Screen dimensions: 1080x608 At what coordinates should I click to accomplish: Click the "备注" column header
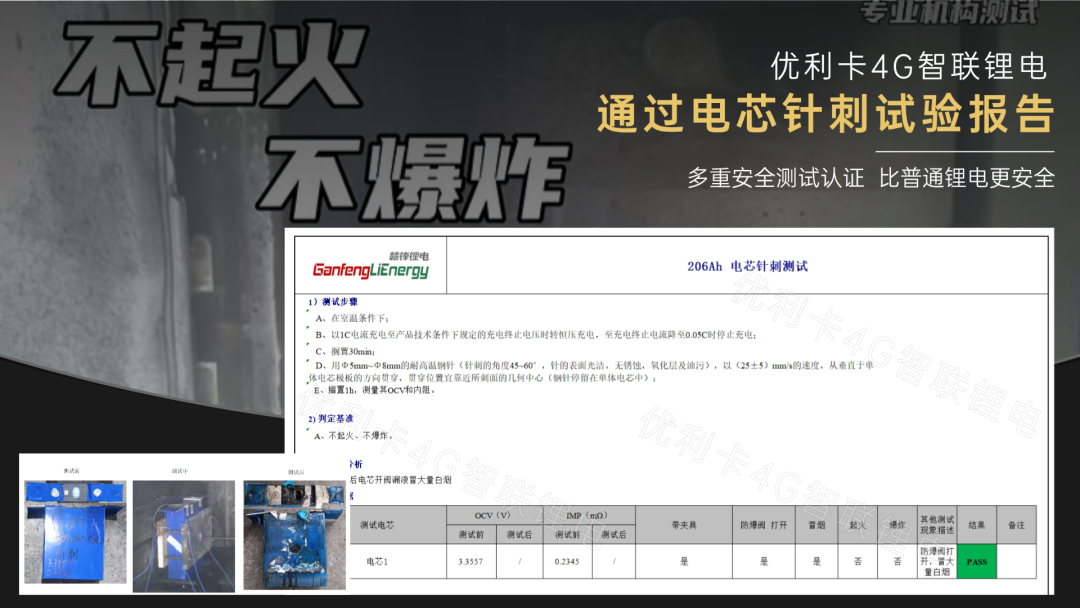click(1017, 525)
